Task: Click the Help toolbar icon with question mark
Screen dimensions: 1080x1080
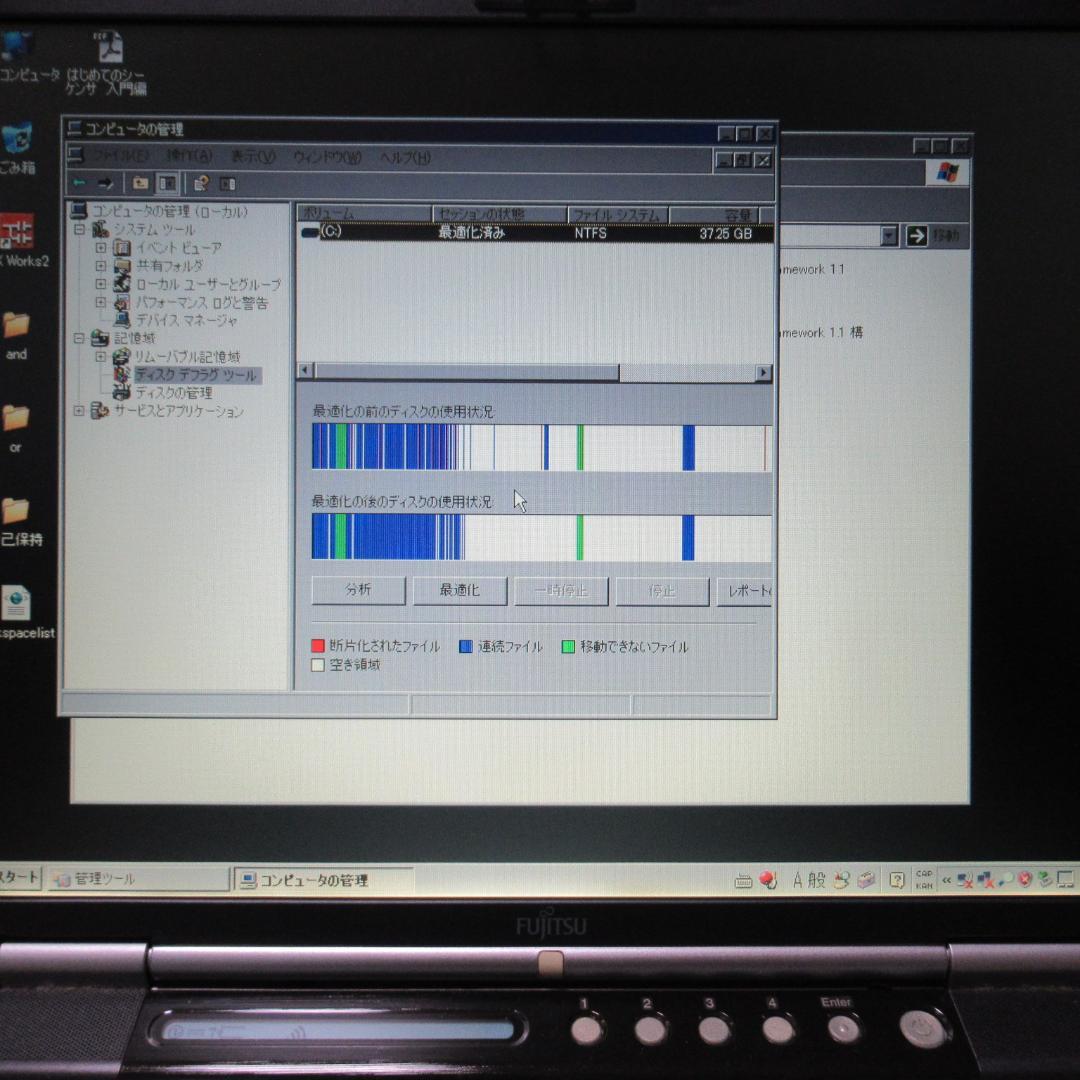Action: (x=201, y=183)
